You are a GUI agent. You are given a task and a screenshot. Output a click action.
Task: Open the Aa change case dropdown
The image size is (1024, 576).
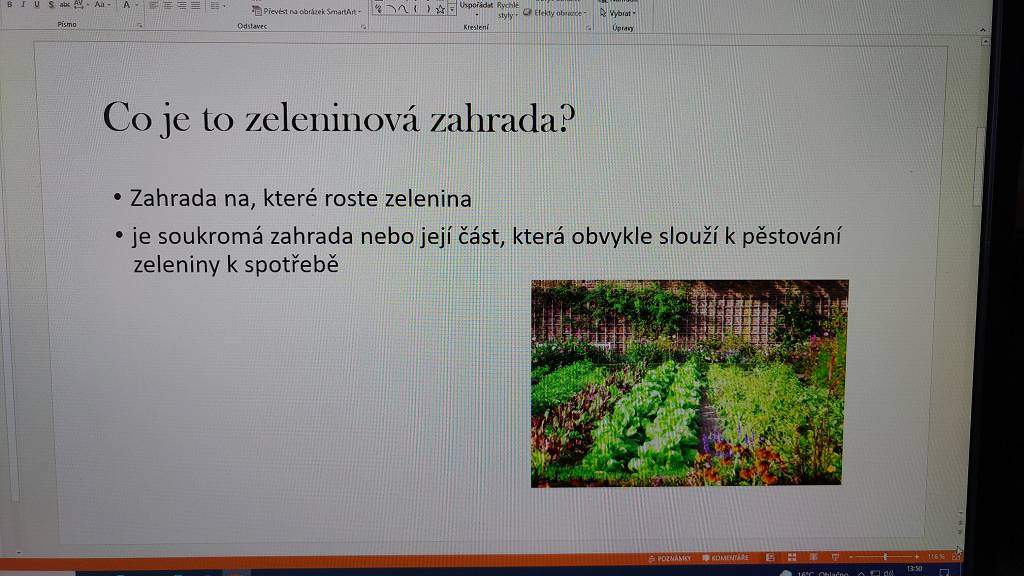(101, 5)
